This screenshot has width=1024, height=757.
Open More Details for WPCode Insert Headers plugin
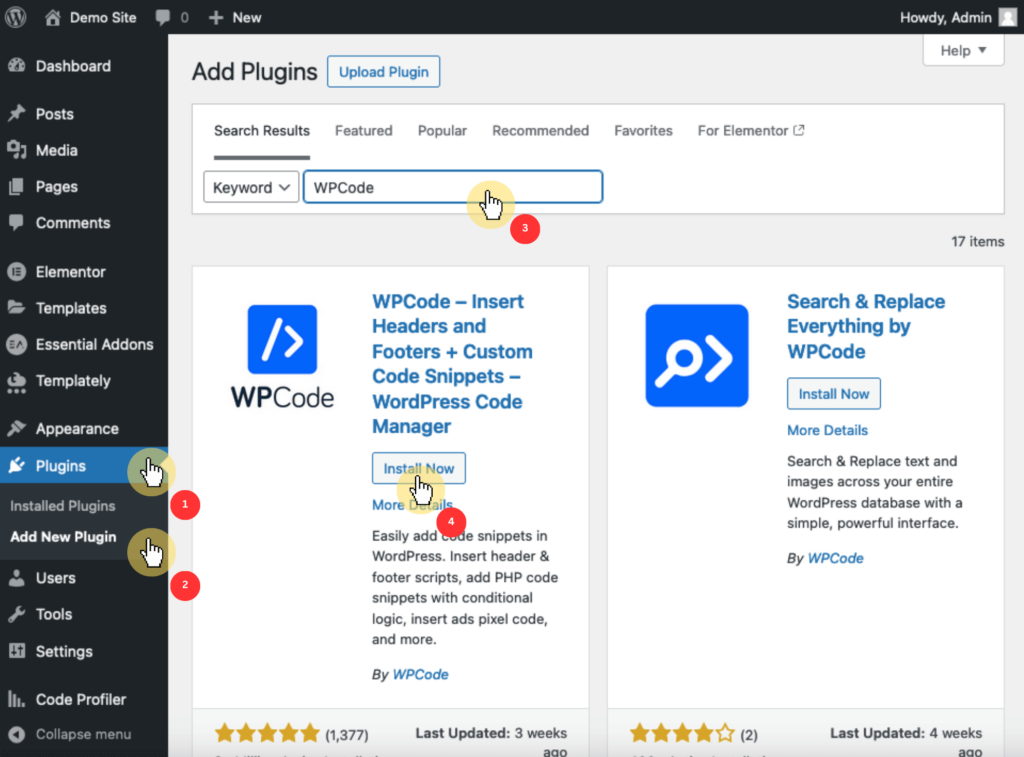pyautogui.click(x=412, y=505)
